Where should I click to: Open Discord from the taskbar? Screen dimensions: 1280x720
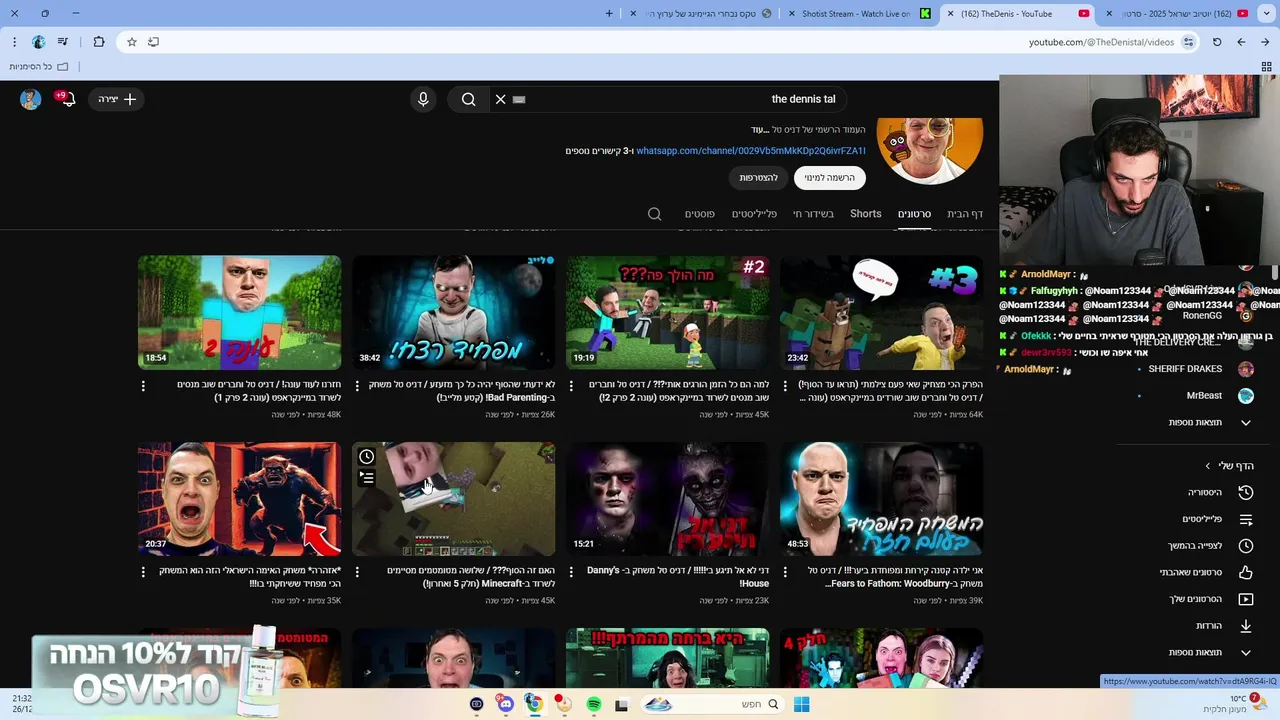[505, 705]
